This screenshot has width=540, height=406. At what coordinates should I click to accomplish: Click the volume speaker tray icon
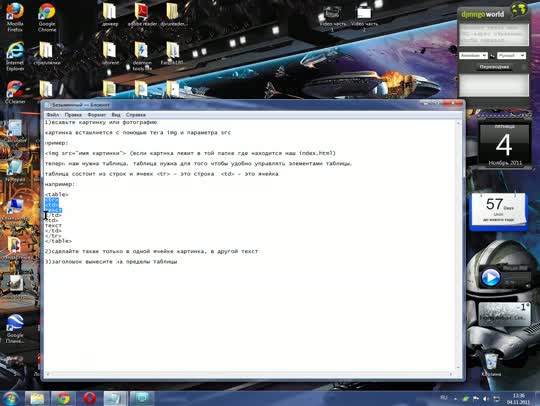point(486,399)
